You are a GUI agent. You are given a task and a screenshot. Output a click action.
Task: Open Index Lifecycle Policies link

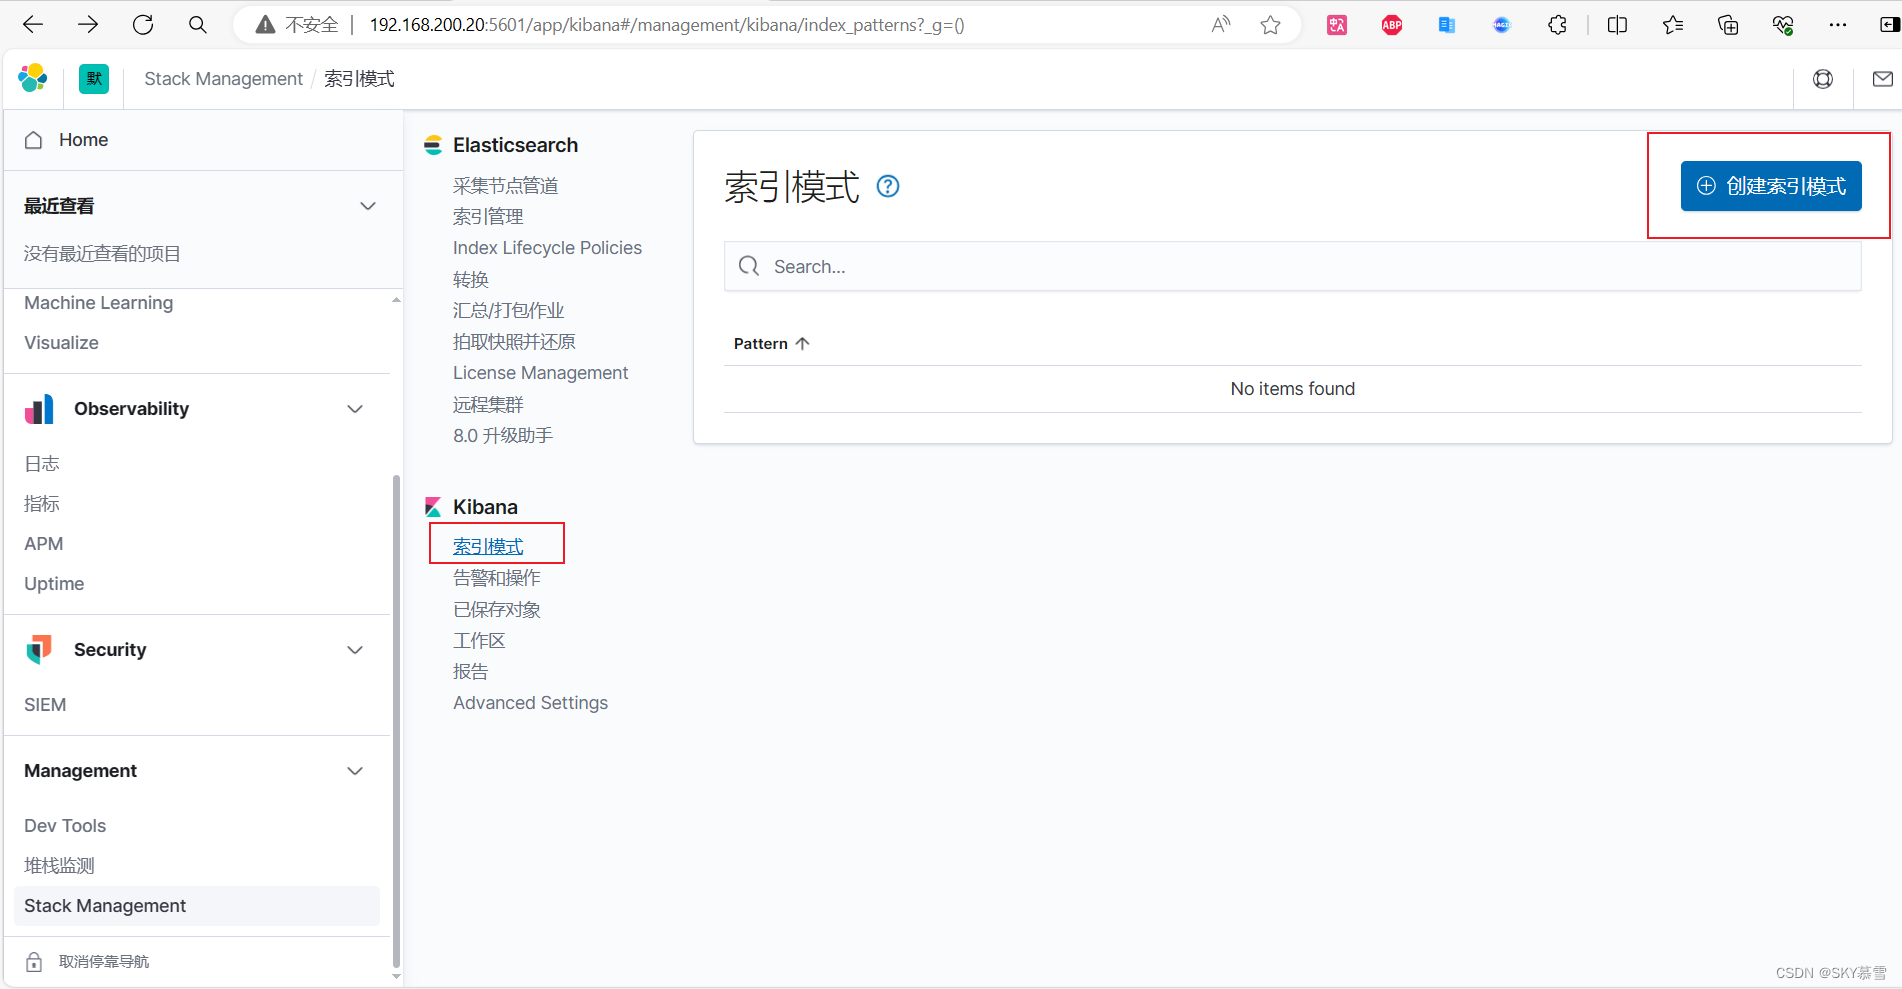tap(547, 248)
